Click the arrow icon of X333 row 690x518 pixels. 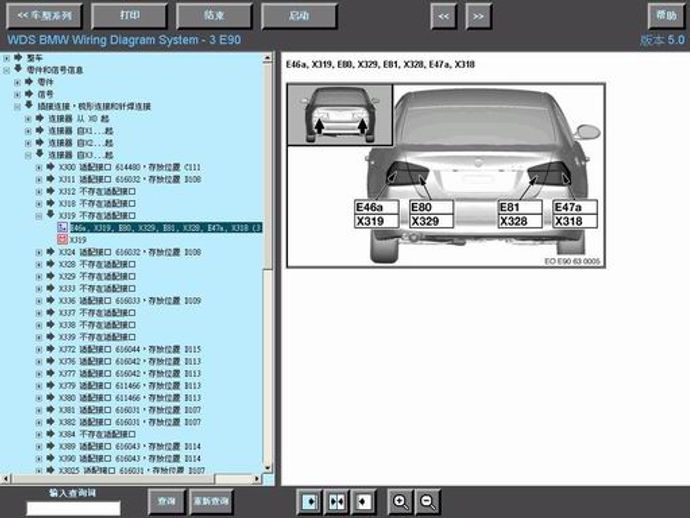coord(51,288)
